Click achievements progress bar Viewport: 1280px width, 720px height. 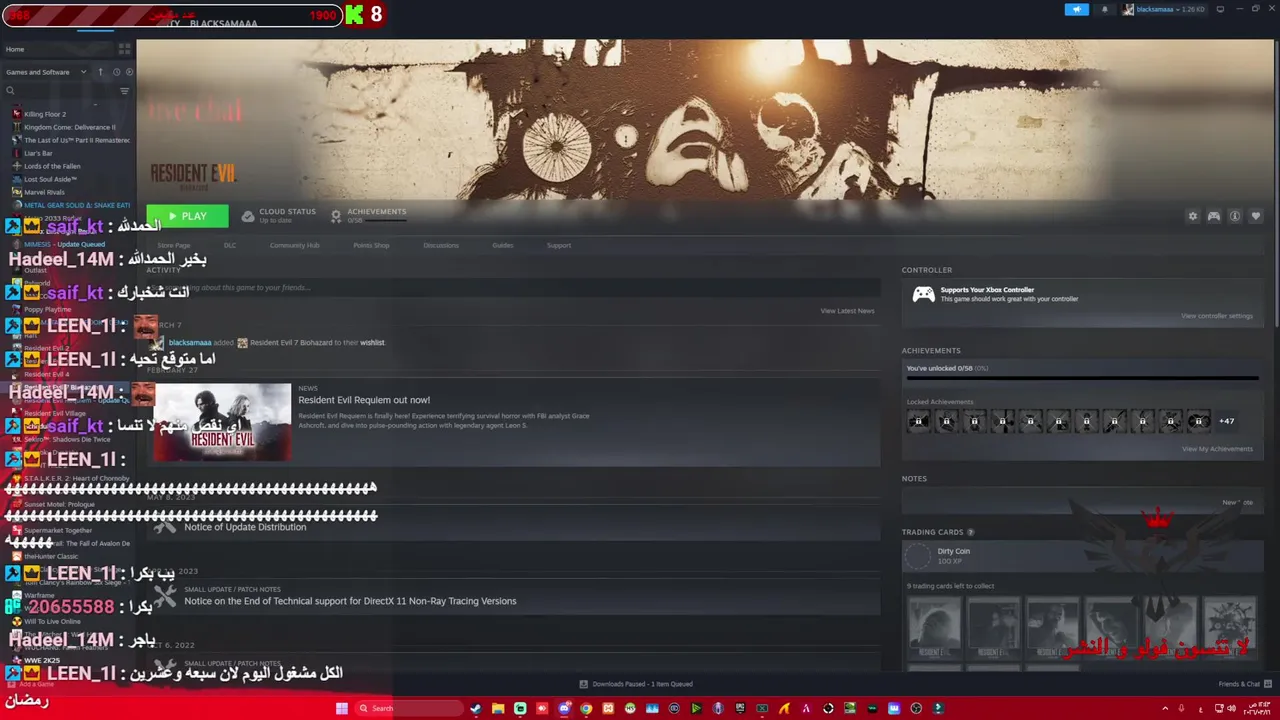[x=1082, y=379]
